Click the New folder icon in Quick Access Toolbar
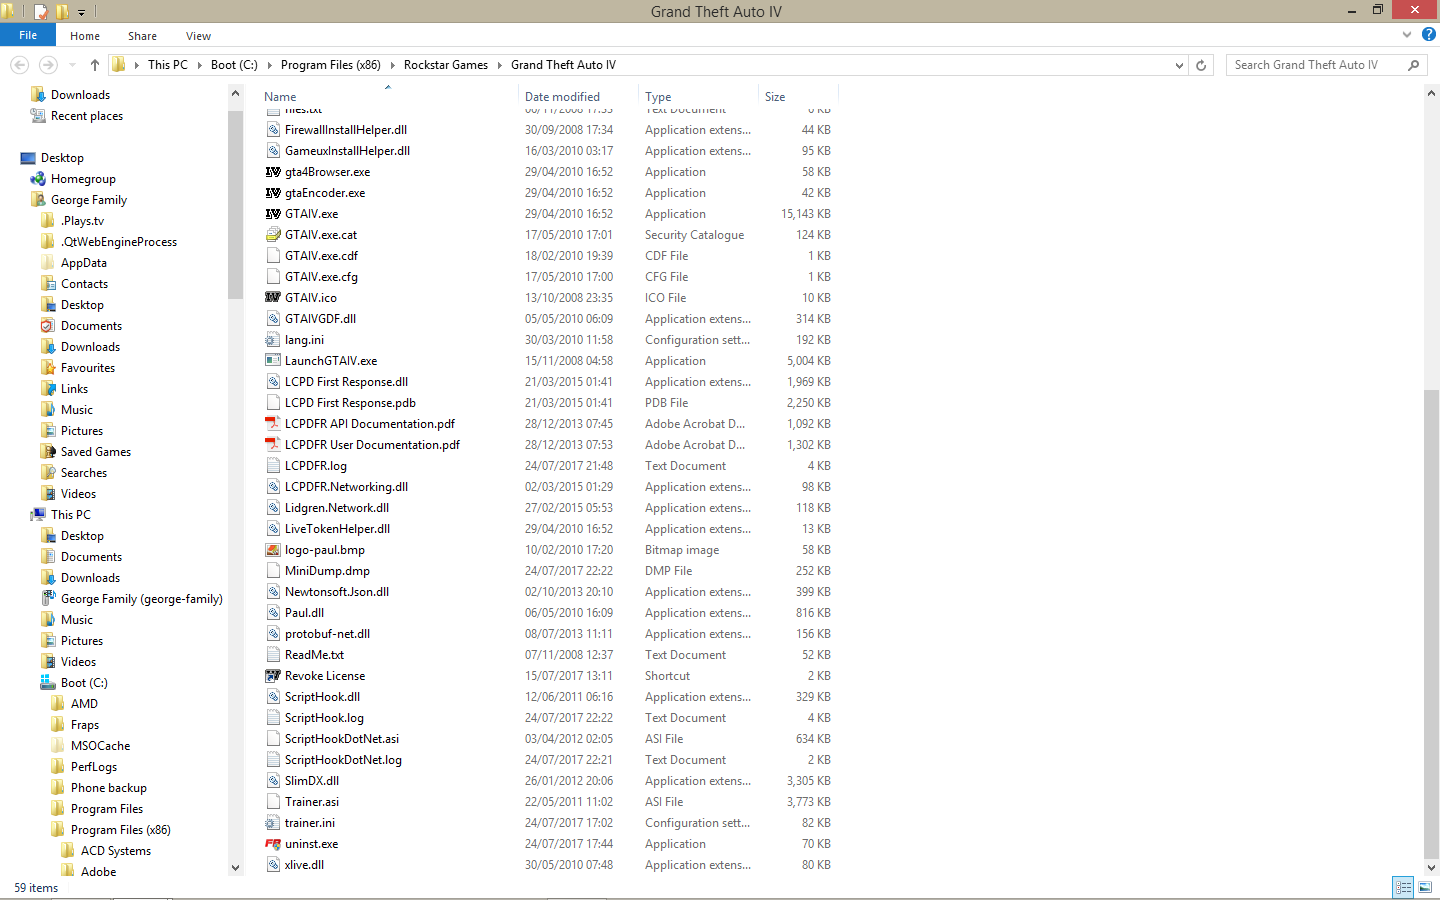Image resolution: width=1440 pixels, height=900 pixels. click(x=62, y=12)
